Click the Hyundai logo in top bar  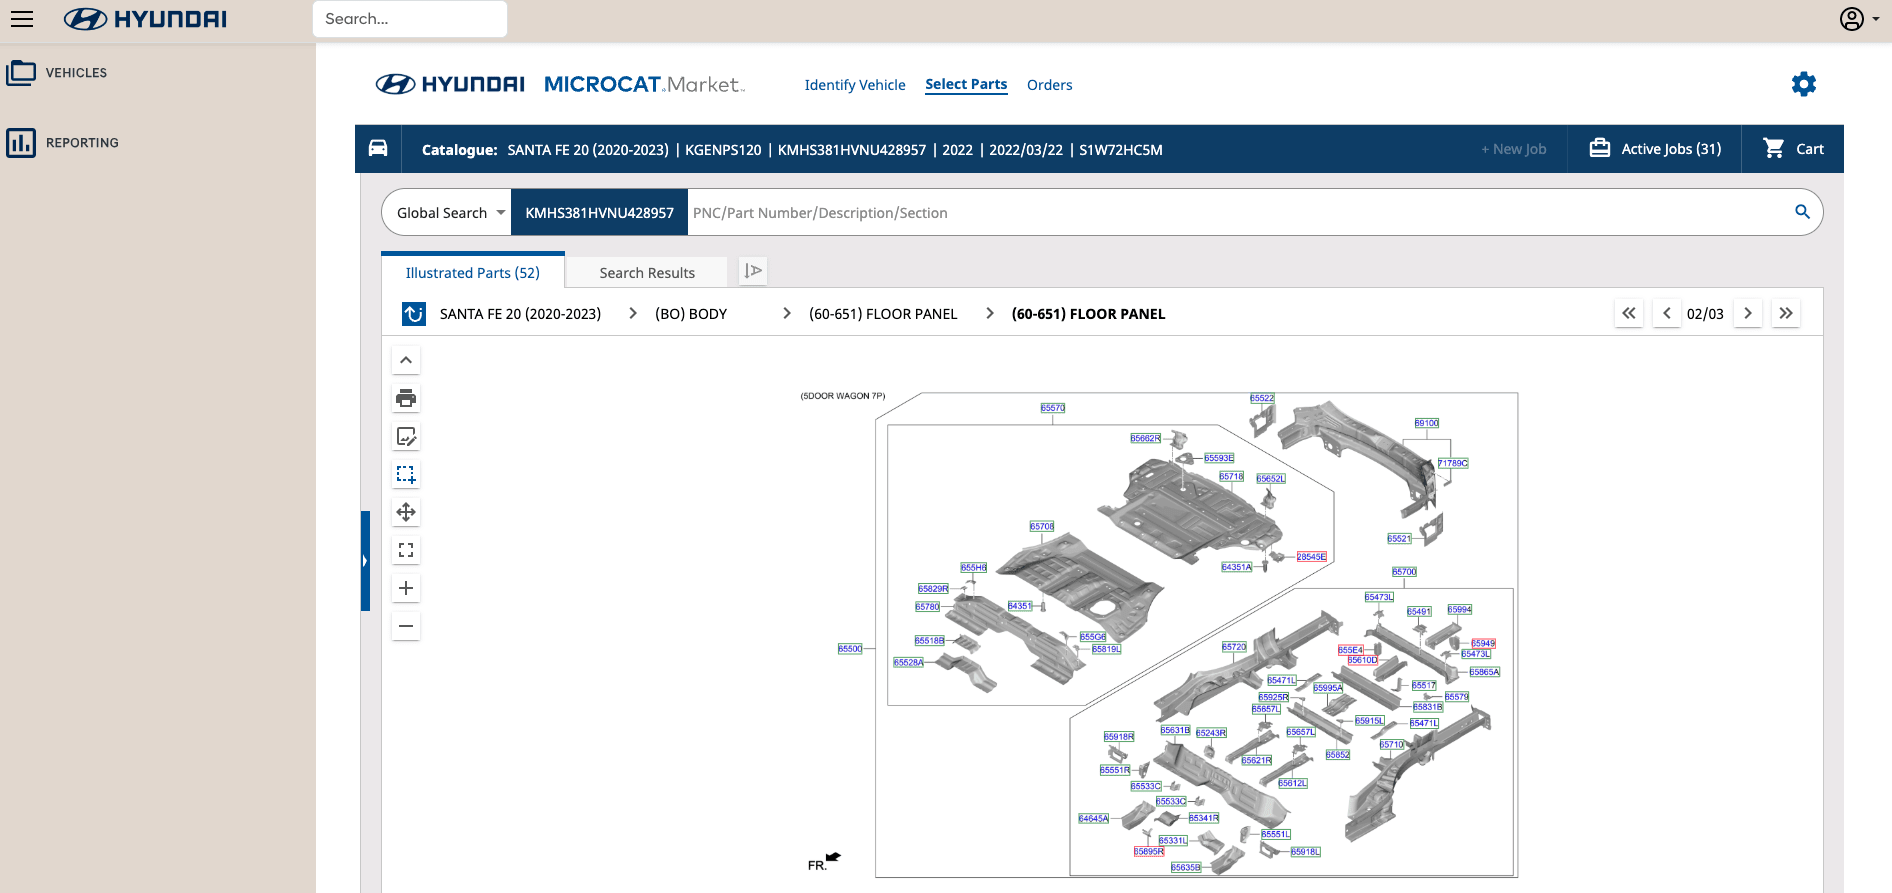(146, 19)
